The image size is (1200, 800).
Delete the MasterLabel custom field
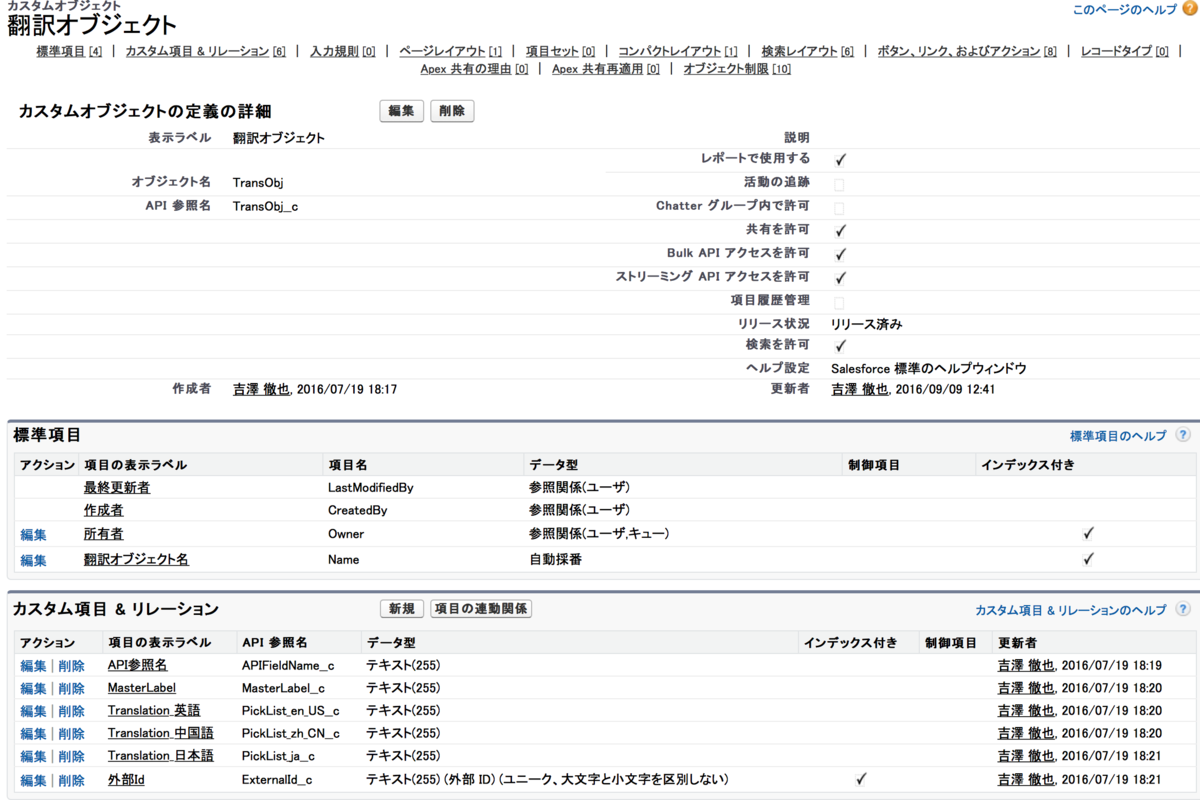71,689
